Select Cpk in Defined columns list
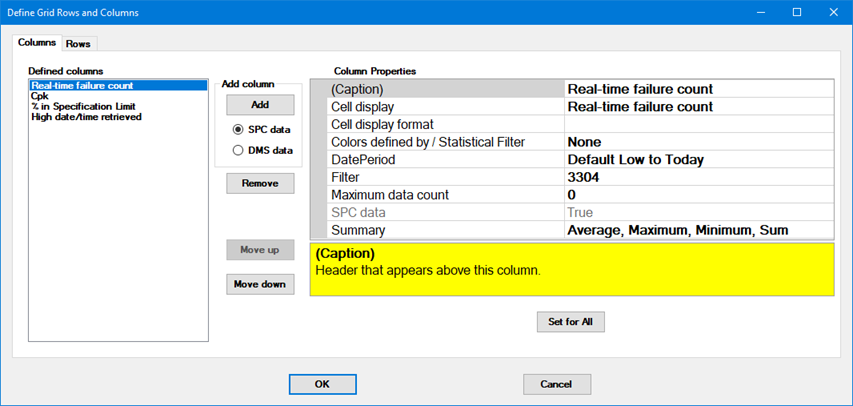The width and height of the screenshot is (853, 406). (x=40, y=97)
